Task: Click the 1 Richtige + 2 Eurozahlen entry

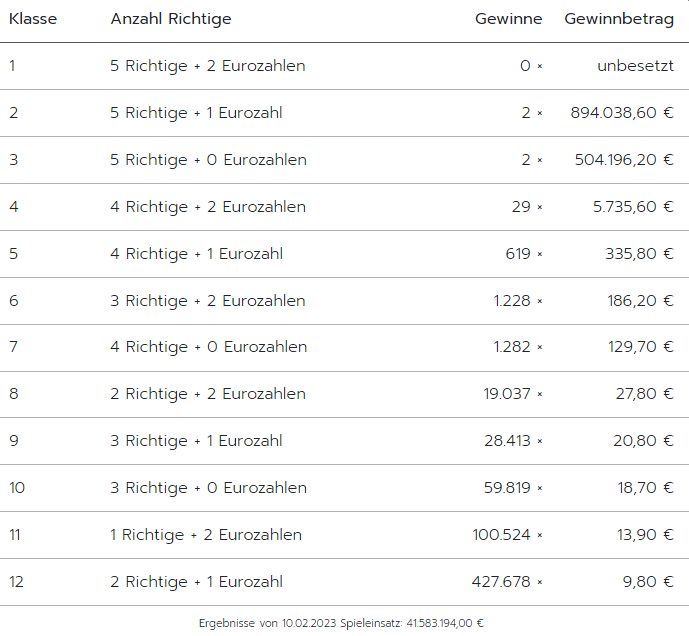Action: coord(206,535)
